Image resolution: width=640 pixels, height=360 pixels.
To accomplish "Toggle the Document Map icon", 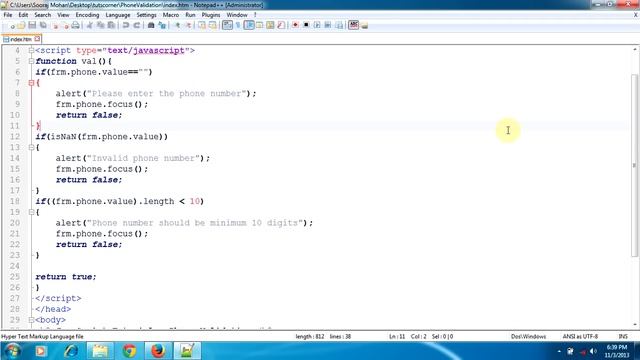I will pos(270,25).
